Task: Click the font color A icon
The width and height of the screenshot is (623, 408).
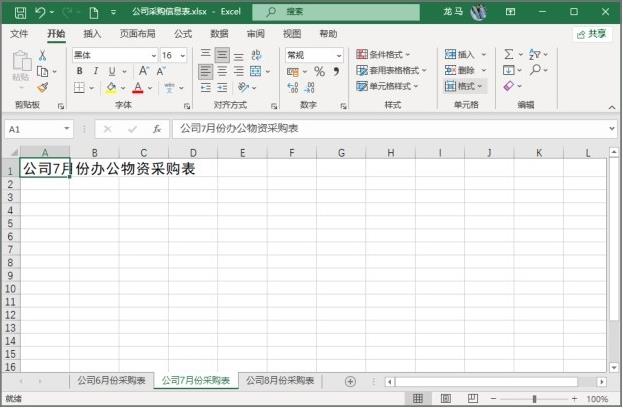Action: [137, 88]
